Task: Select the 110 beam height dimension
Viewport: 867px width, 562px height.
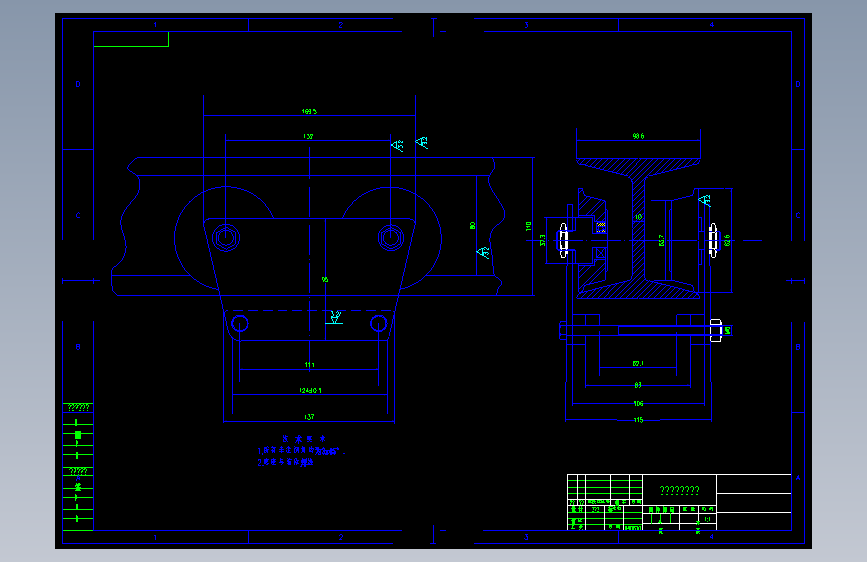Action: [528, 226]
